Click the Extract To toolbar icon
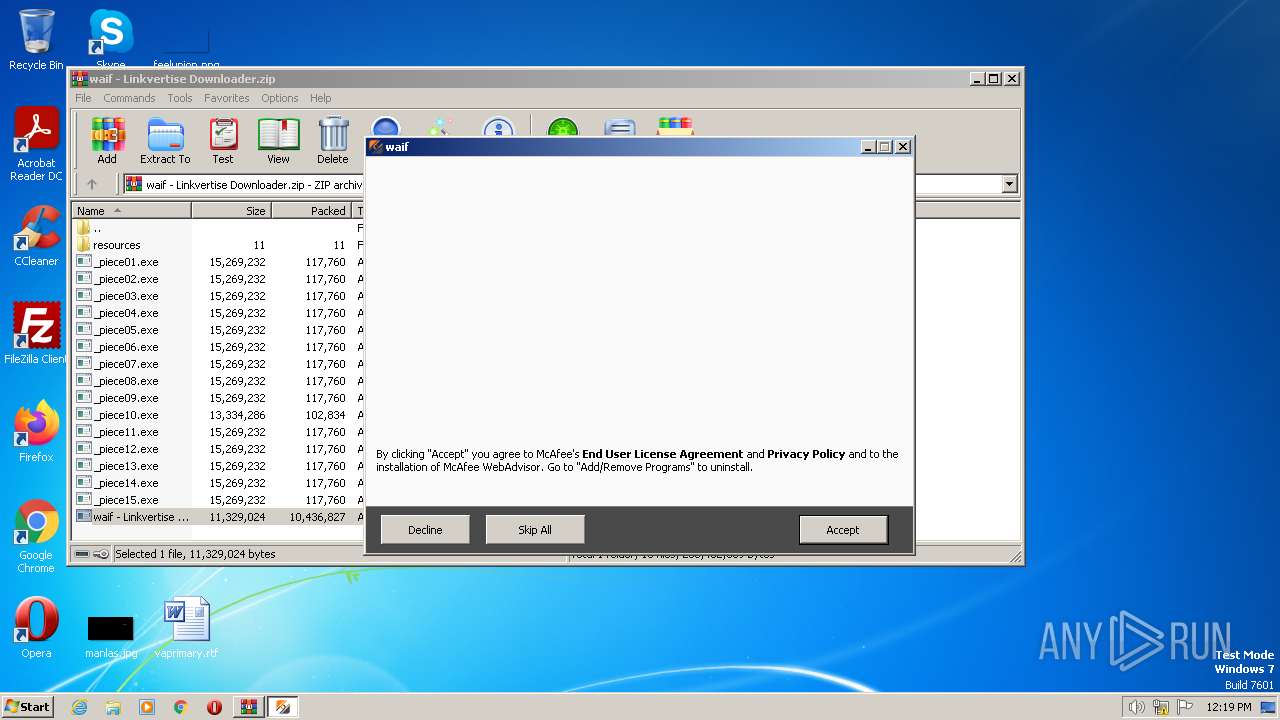 click(165, 141)
